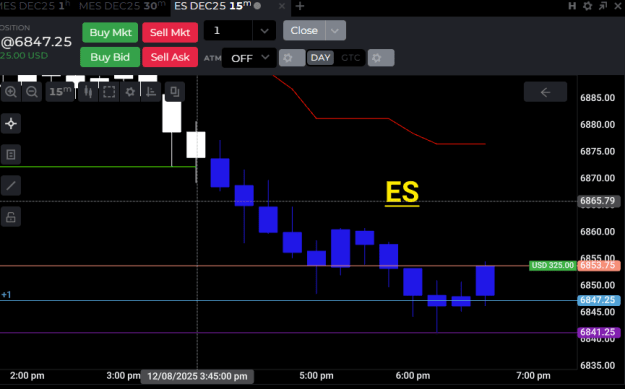
Task: Open the candlestick chart type selector
Action: click(88, 92)
